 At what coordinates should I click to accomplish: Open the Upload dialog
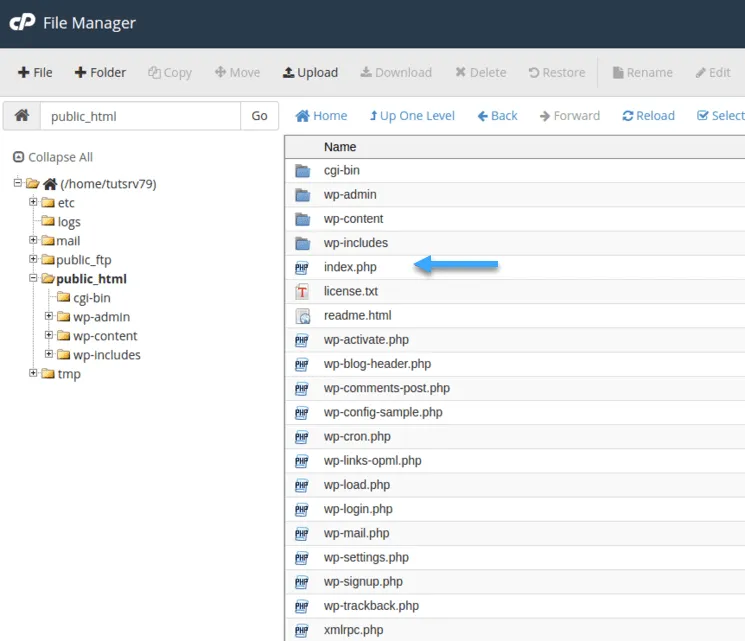pyautogui.click(x=310, y=72)
